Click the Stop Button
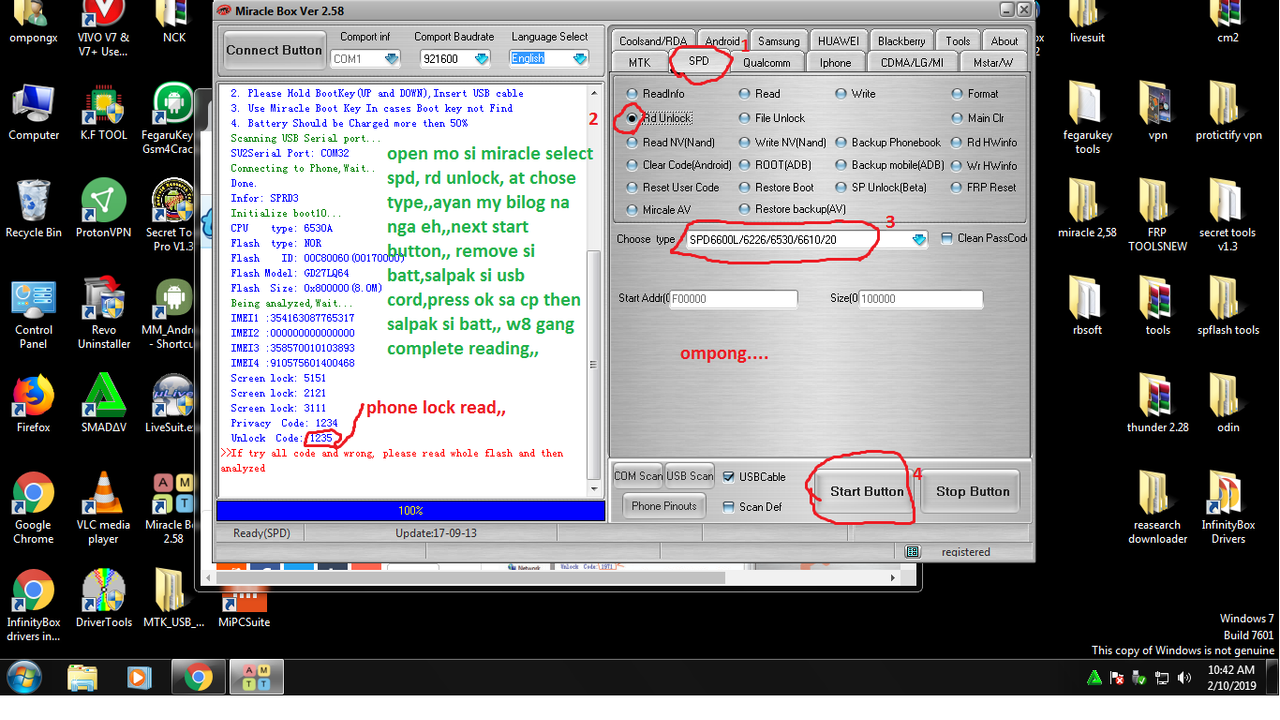1280x720 pixels. pyautogui.click(x=972, y=491)
